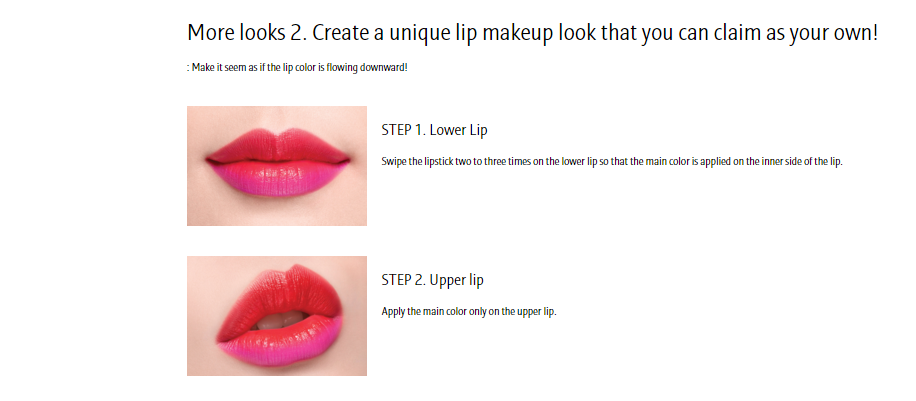
Task: Pick the red upper lip in Step 2 photo
Action: 280,292
